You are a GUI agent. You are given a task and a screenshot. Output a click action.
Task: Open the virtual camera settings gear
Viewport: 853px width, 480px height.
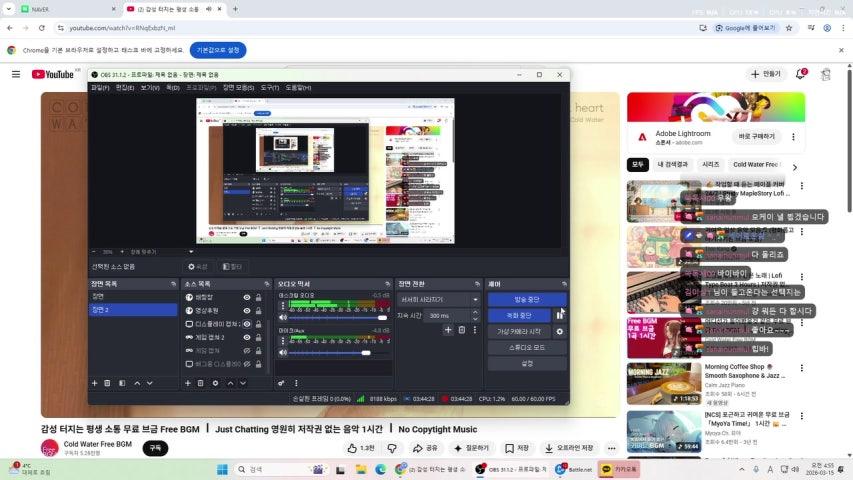click(560, 331)
